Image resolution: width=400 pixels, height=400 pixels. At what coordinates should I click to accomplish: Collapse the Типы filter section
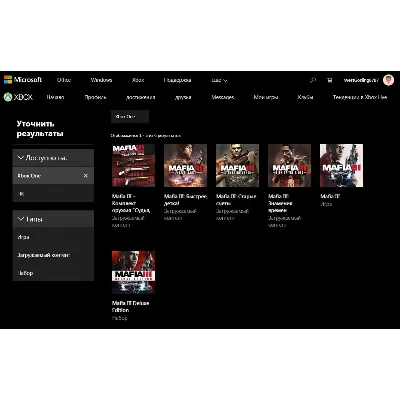[x=53, y=219]
